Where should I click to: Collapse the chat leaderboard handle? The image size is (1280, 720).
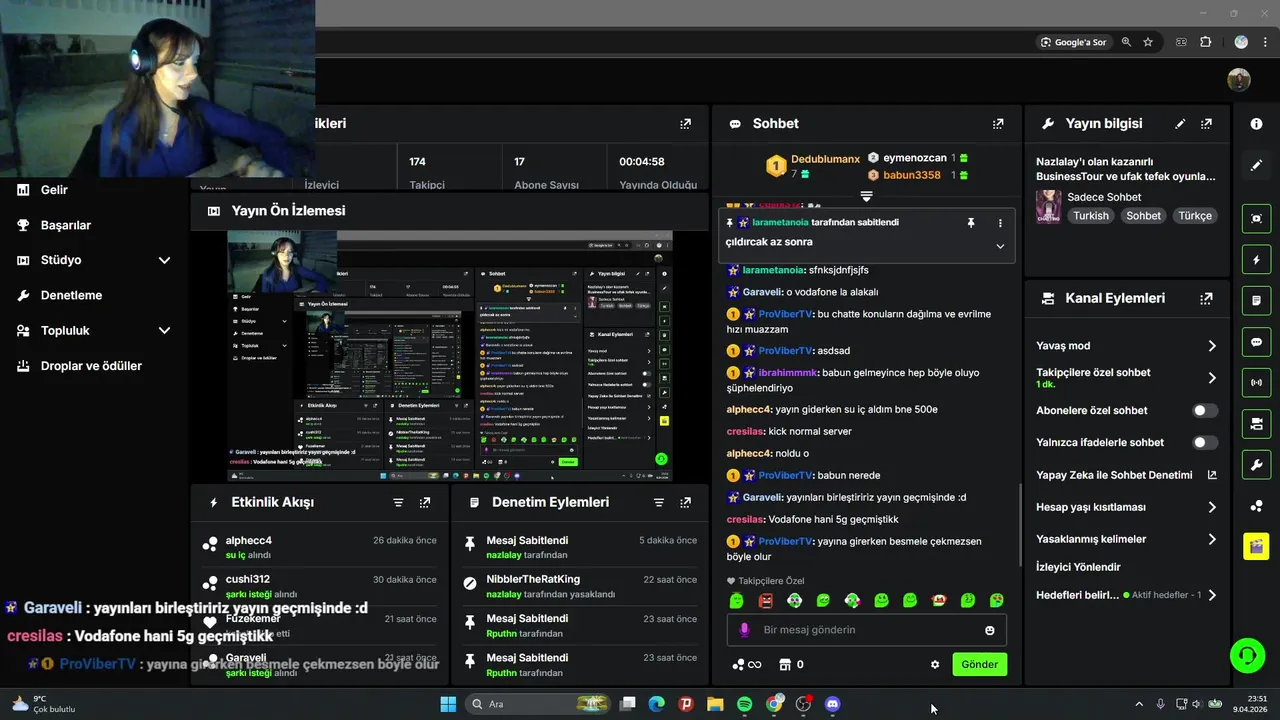[866, 196]
